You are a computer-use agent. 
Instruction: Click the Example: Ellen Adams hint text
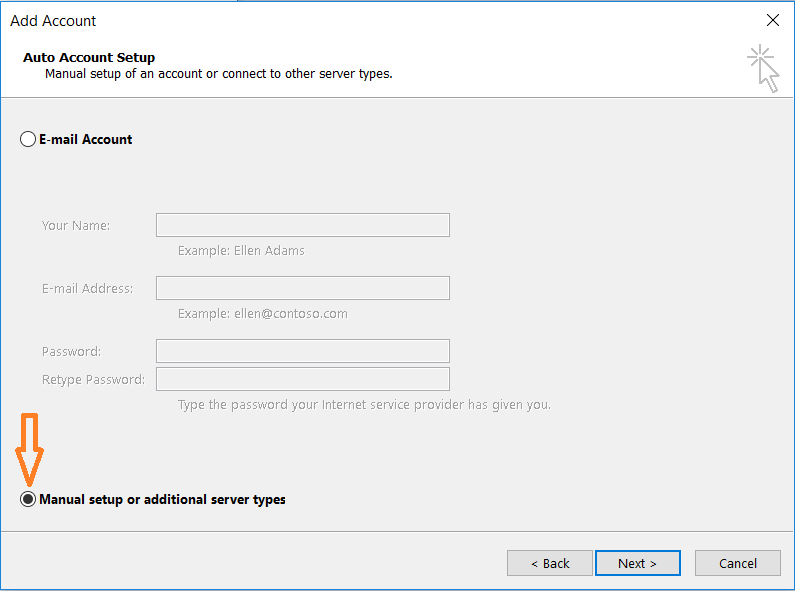pos(241,250)
